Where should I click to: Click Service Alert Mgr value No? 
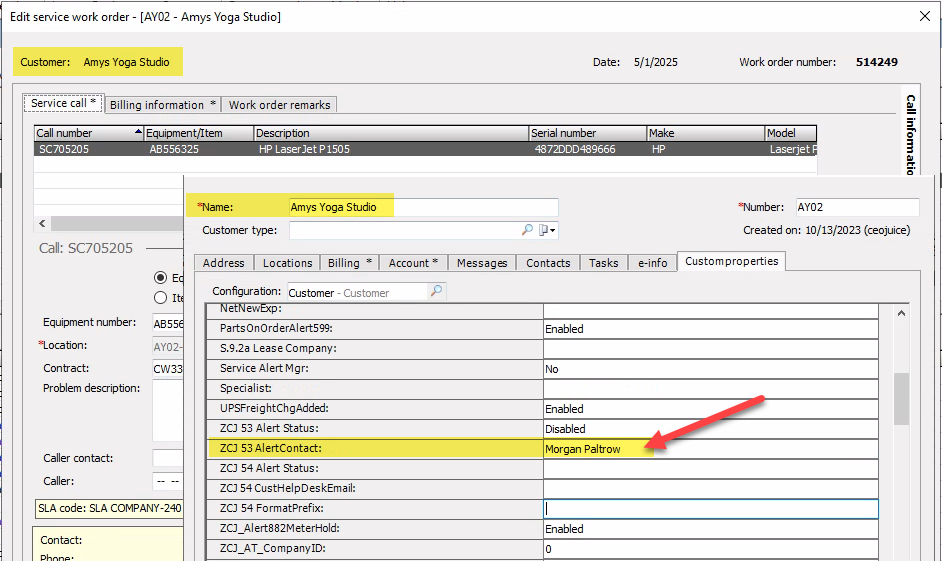pyautogui.click(x=711, y=369)
